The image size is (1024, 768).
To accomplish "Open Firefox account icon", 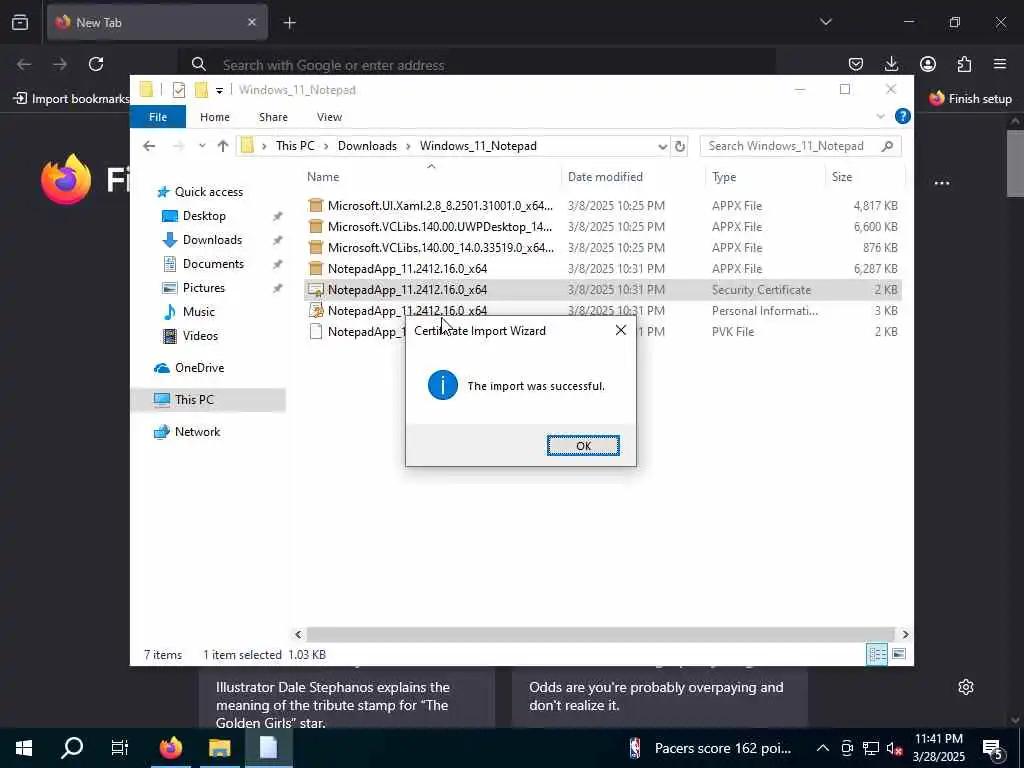I will tap(927, 64).
